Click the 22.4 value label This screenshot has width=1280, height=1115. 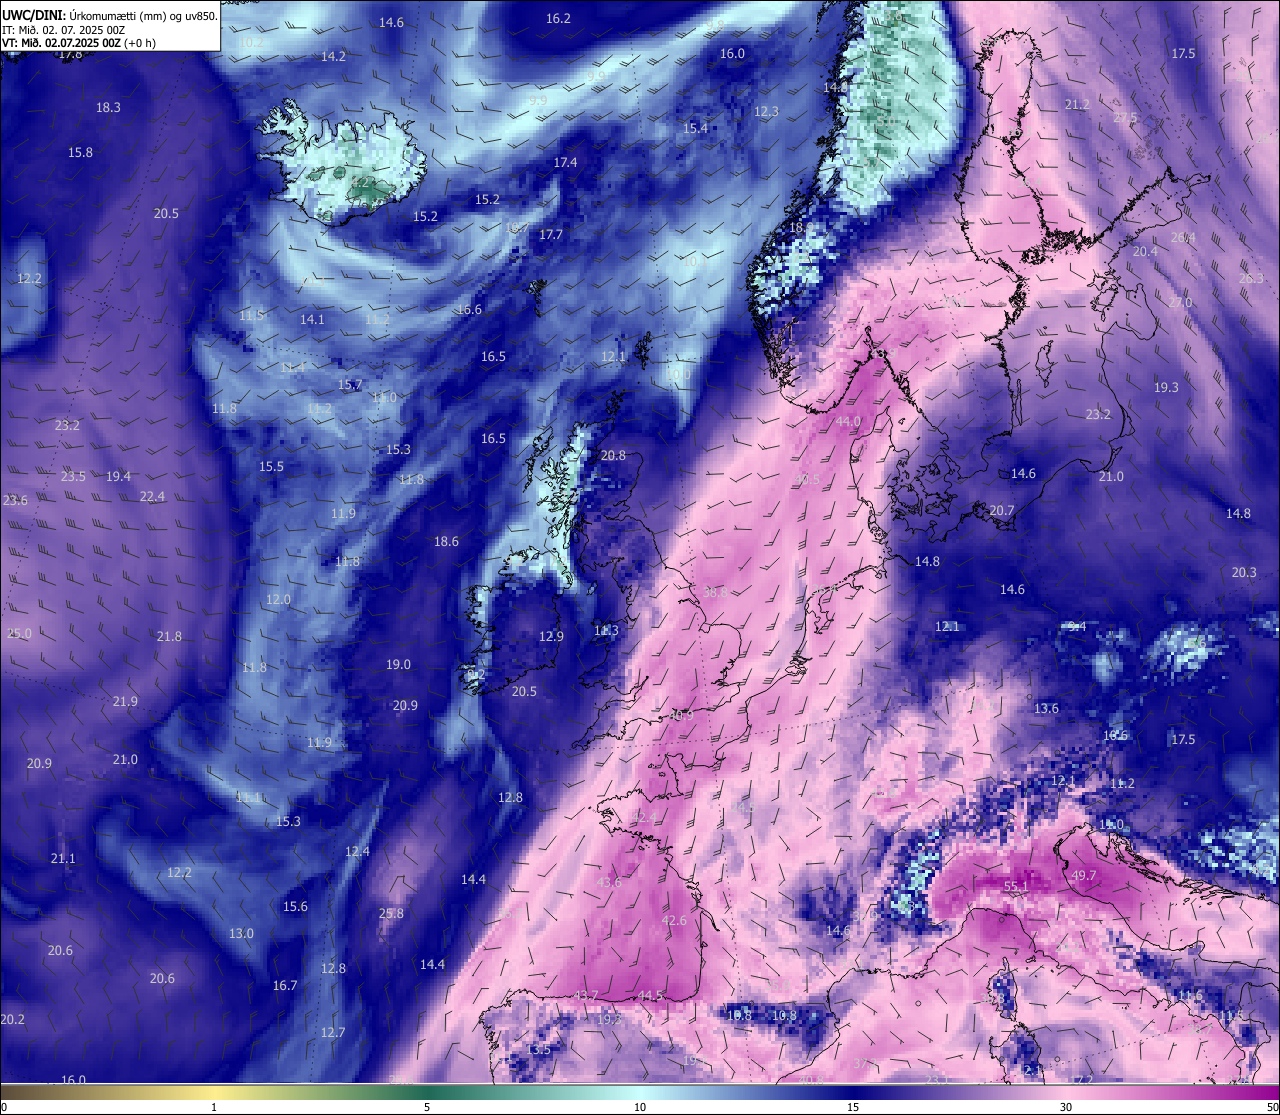[153, 497]
